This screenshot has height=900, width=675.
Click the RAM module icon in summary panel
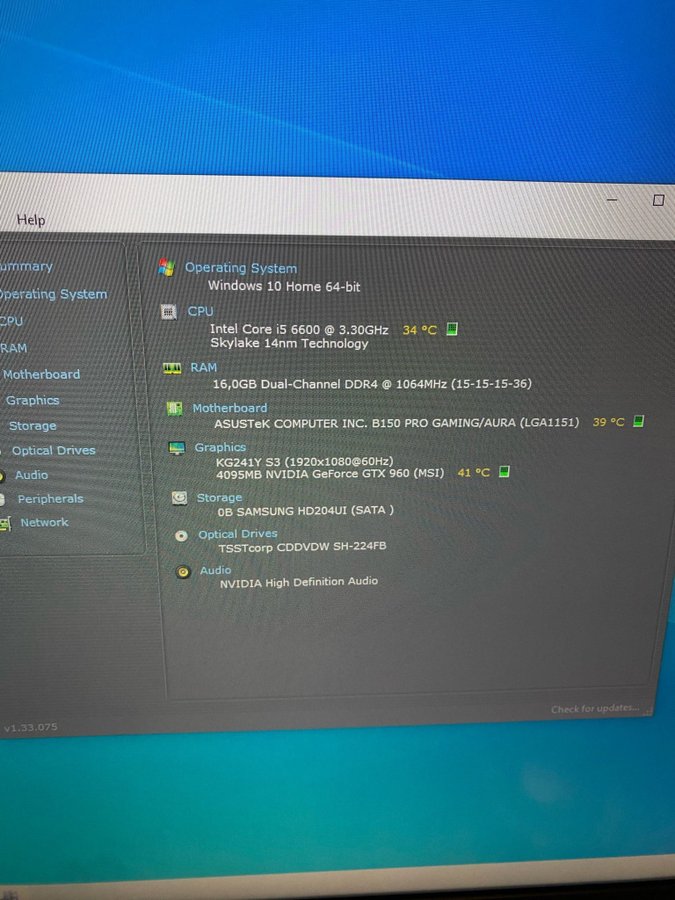(172, 368)
